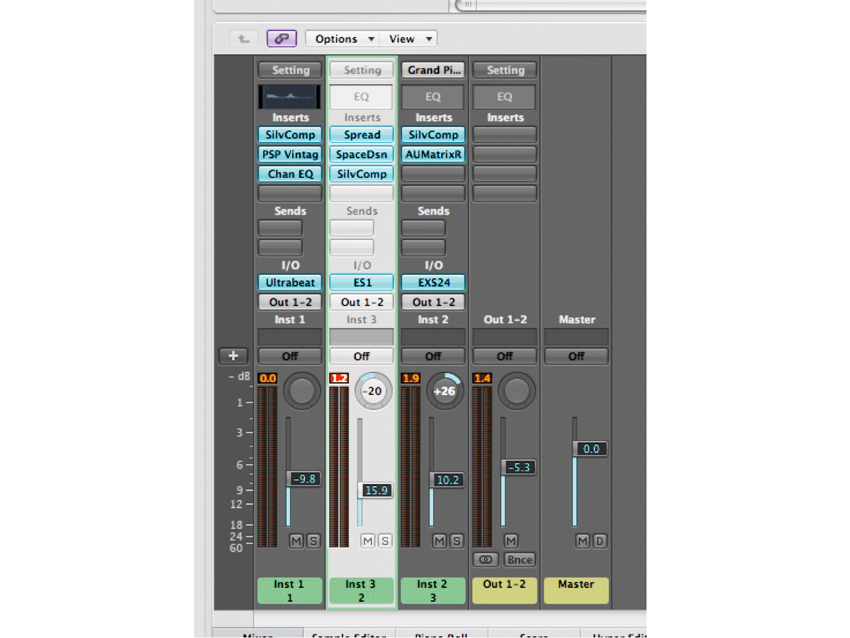Click the -9.8 fader on Inst 1

303,479
